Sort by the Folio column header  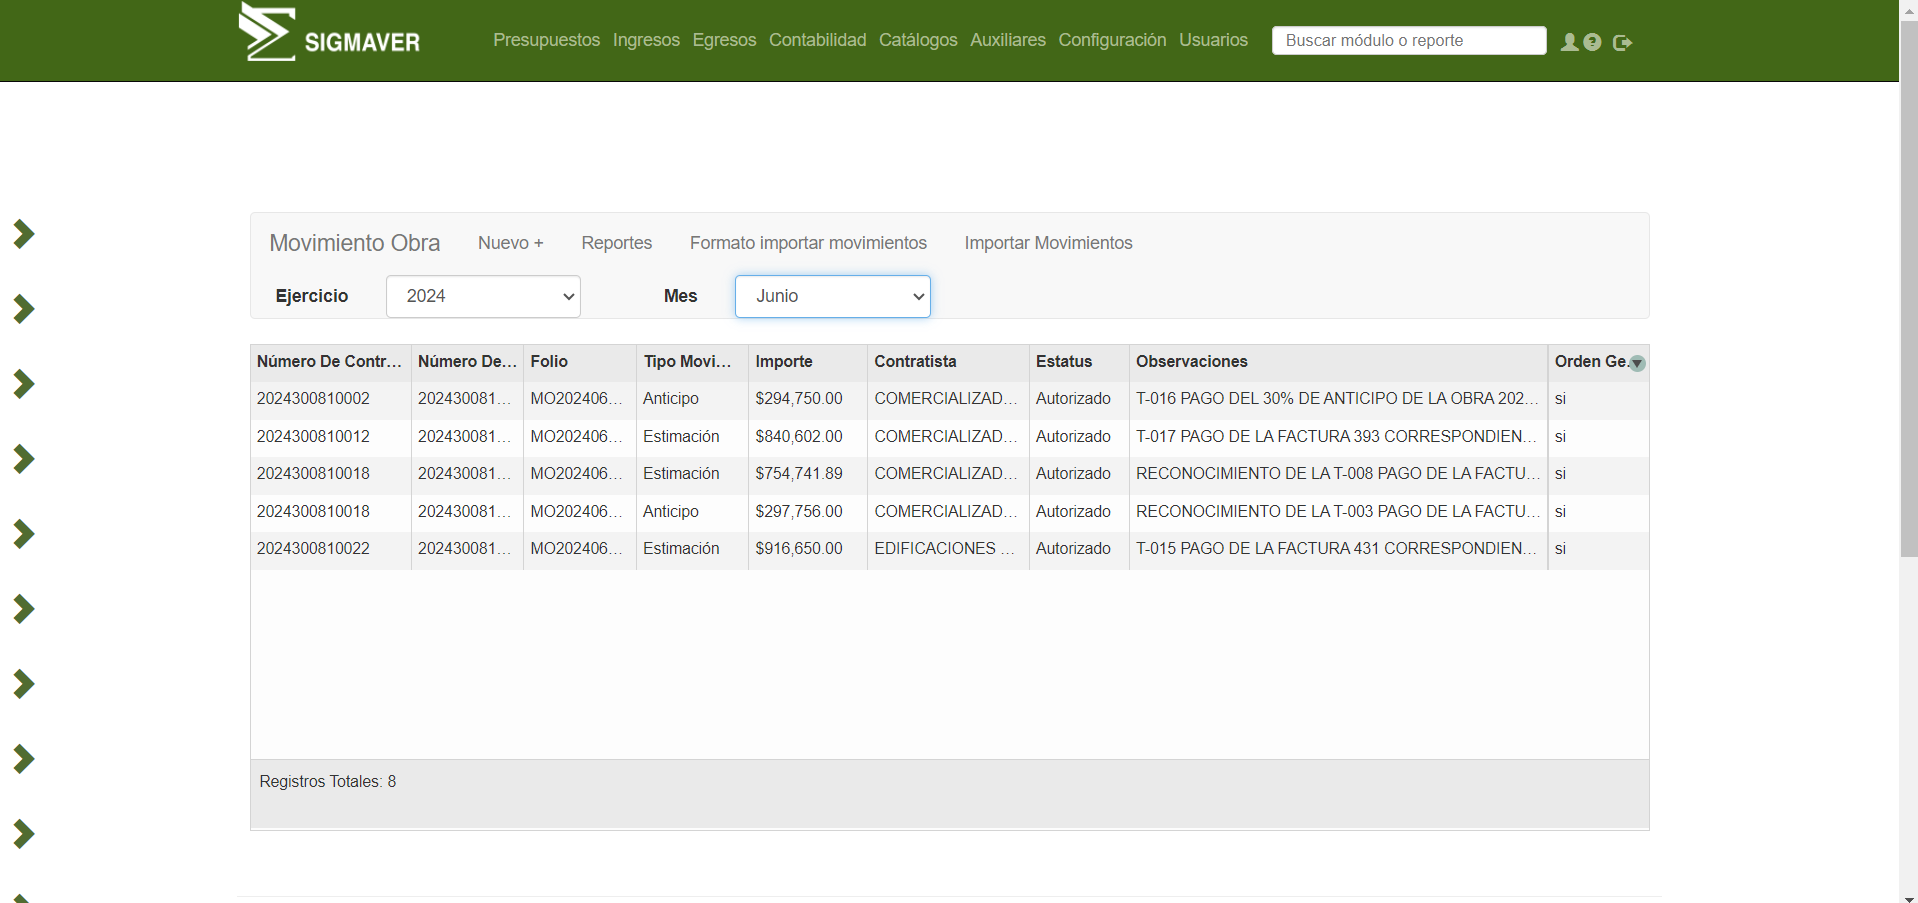point(579,362)
